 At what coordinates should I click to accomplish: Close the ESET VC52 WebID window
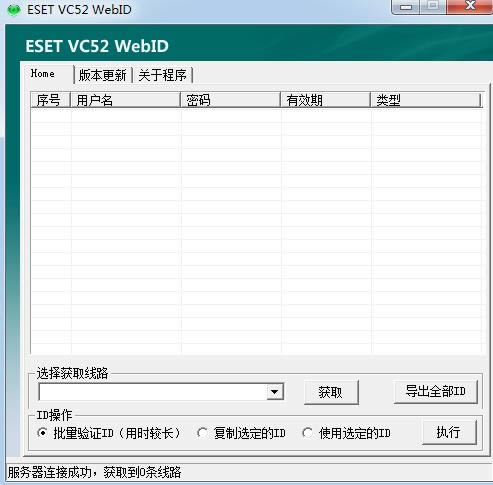pos(470,6)
